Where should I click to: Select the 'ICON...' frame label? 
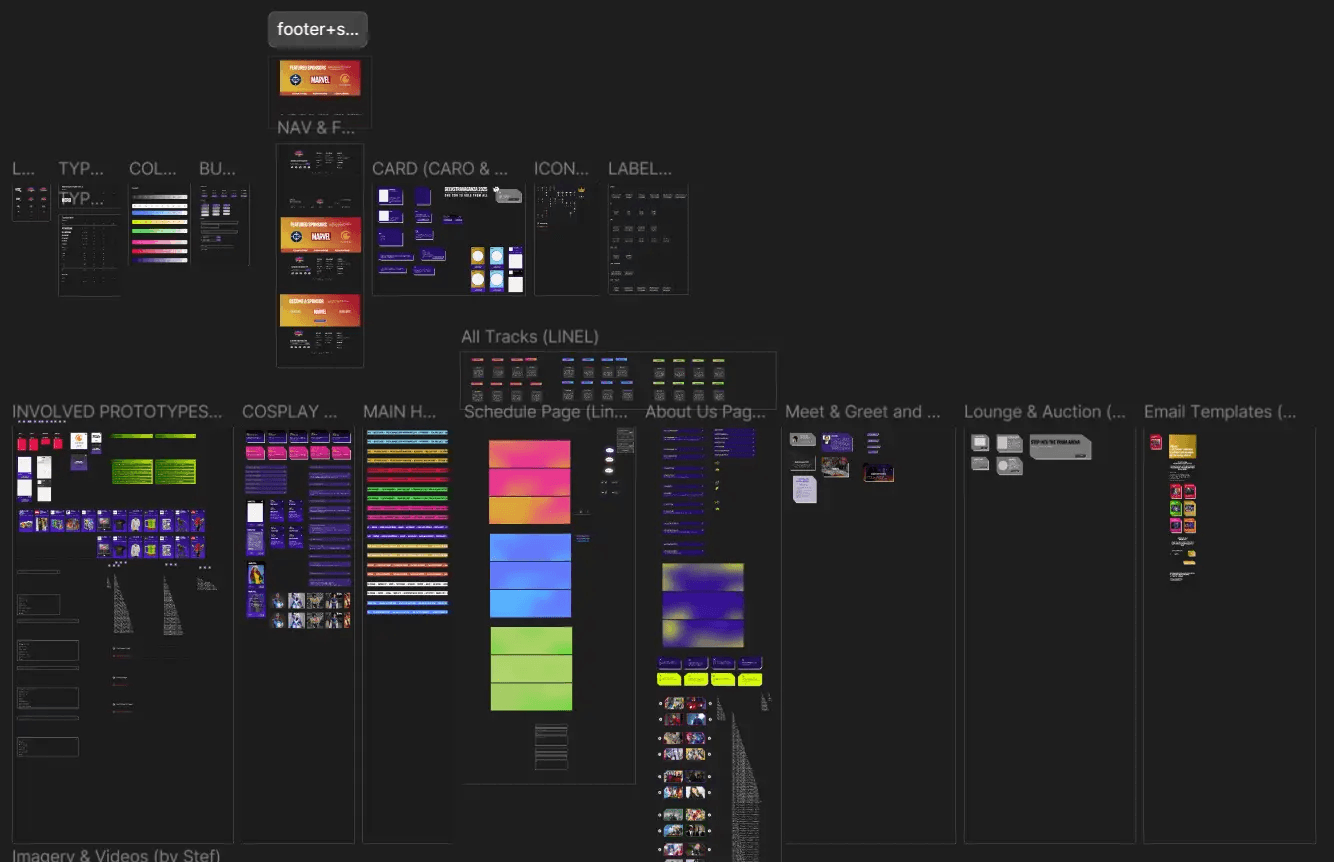[x=561, y=169]
